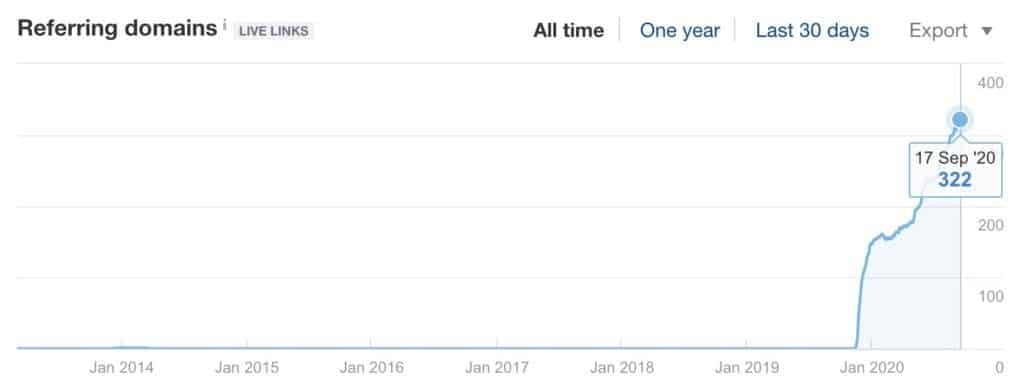Switch to One year view

679,31
